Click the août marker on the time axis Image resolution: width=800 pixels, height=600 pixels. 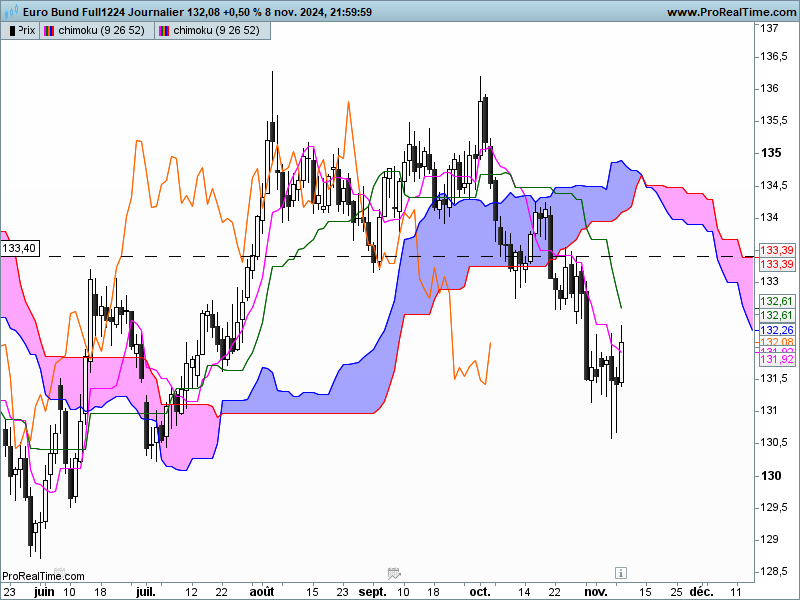[262, 592]
